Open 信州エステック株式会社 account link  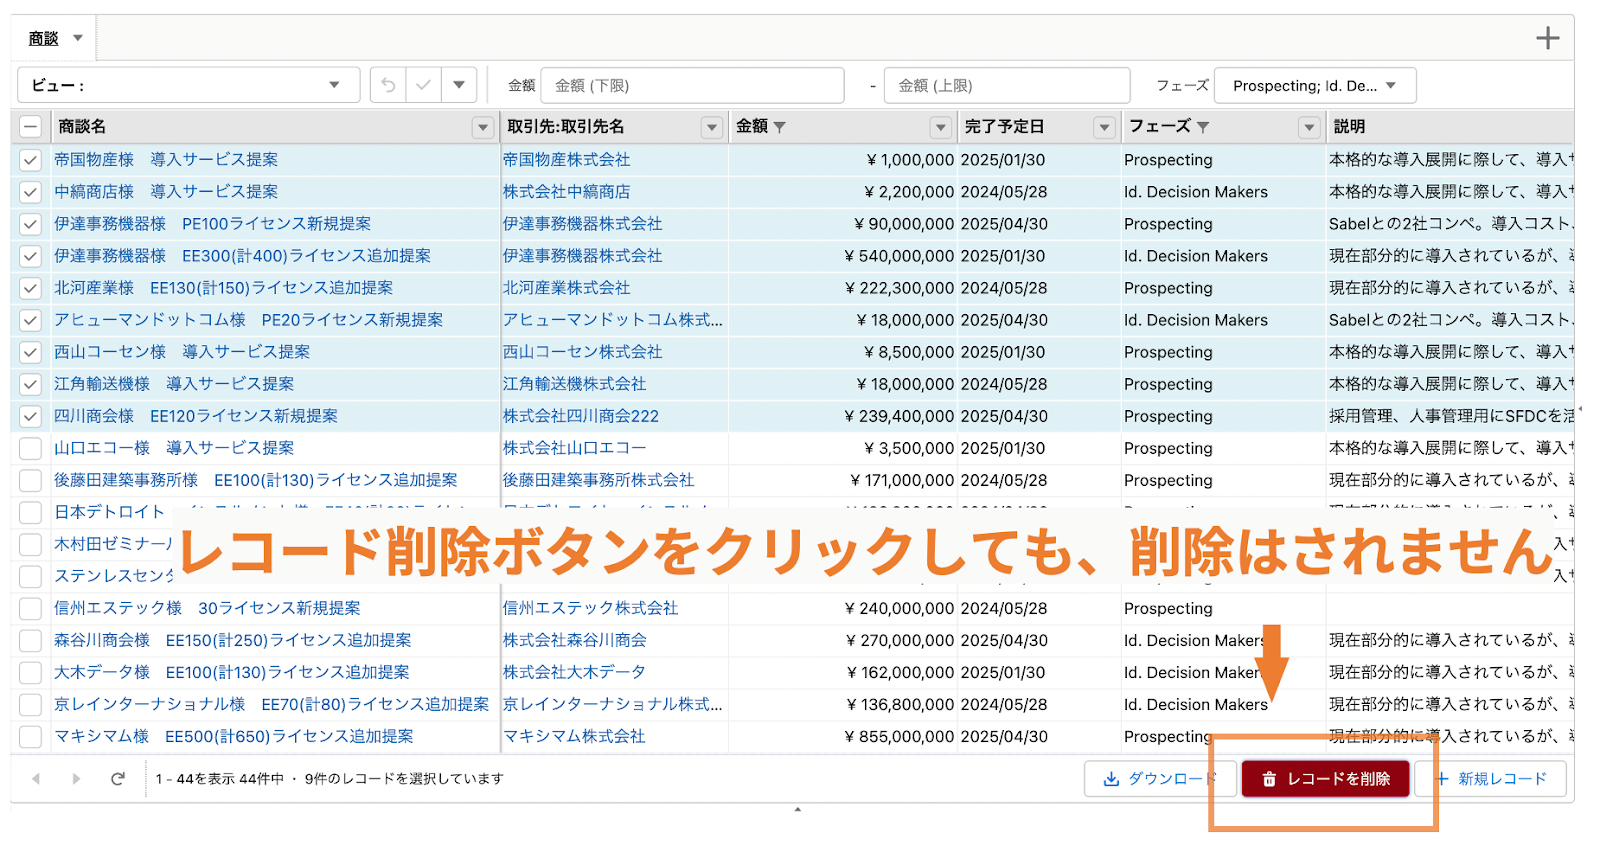click(590, 608)
